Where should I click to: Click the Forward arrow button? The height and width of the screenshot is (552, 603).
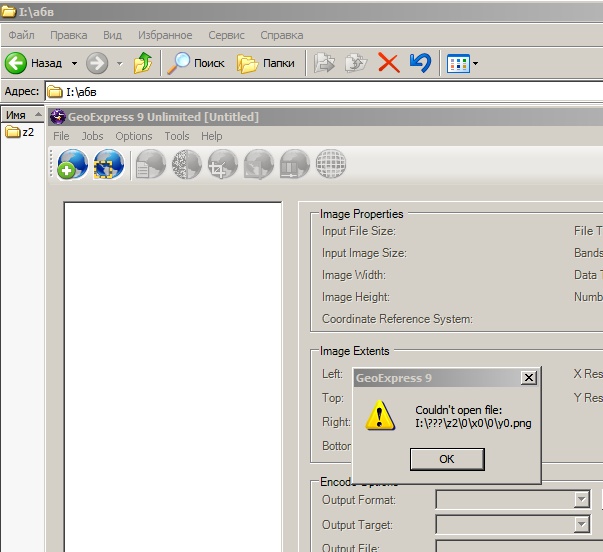(97, 63)
